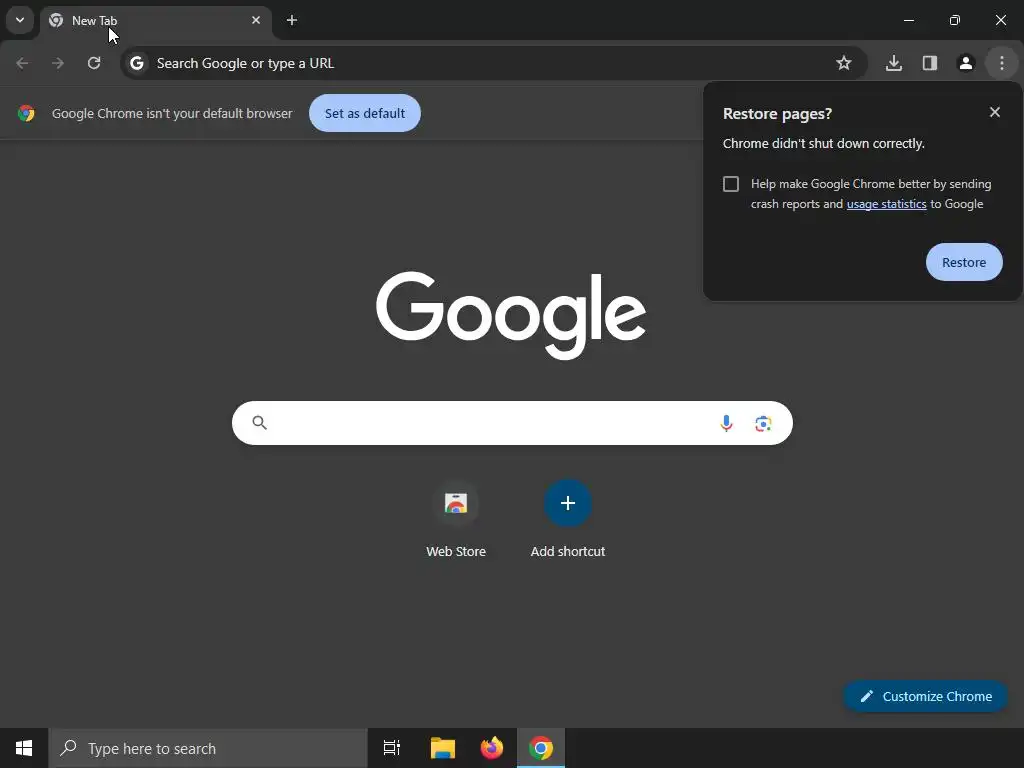This screenshot has height=768, width=1024.
Task: Open the Windows Start menu
Action: (24, 748)
